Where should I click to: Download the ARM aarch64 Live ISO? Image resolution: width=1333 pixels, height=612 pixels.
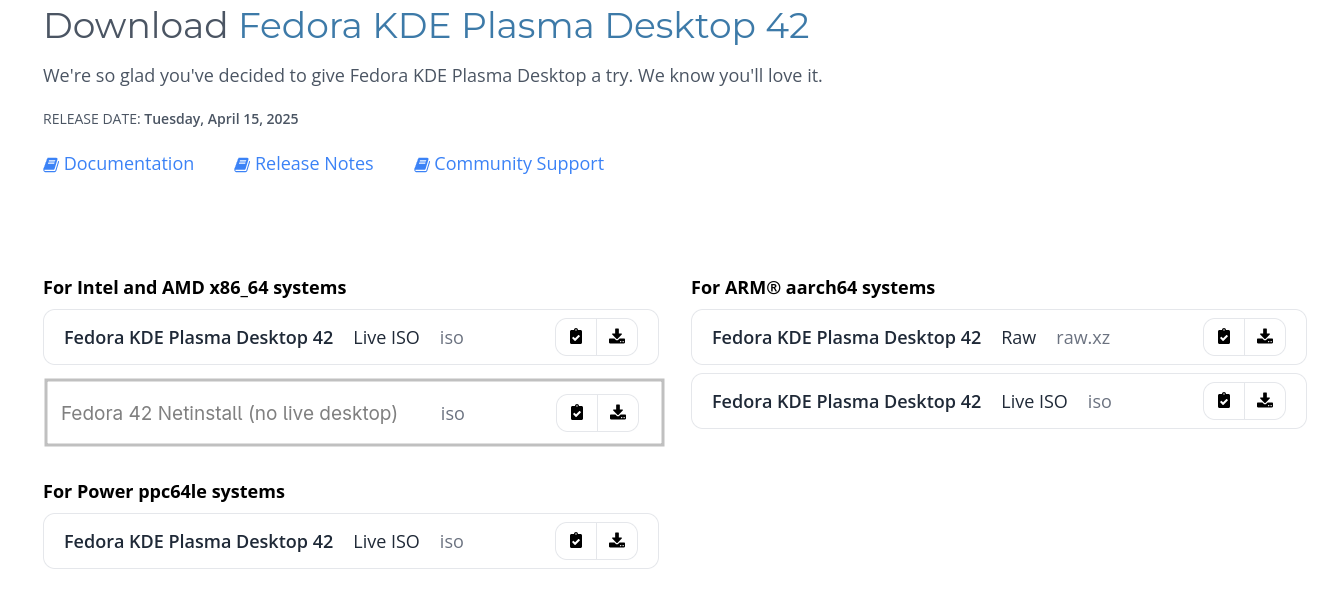[x=1265, y=401]
